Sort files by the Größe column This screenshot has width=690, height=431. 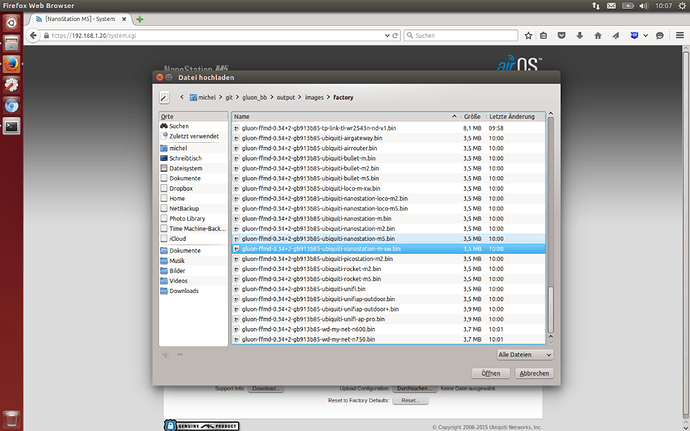click(x=472, y=117)
